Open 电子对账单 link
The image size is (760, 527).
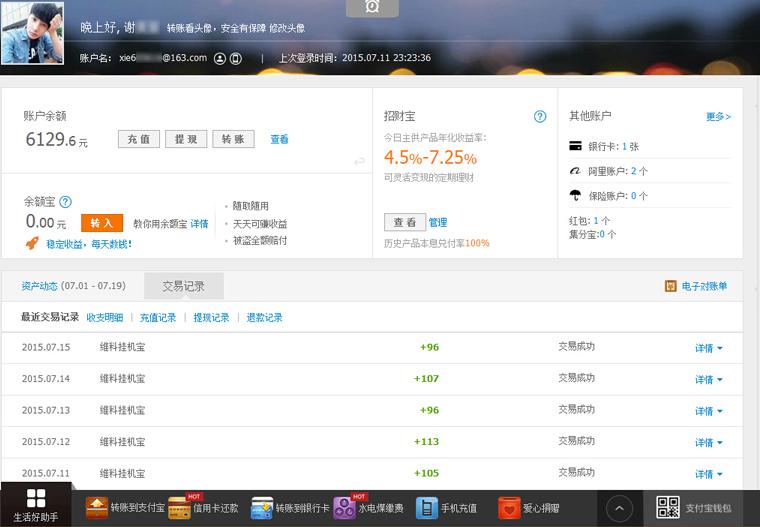704,286
